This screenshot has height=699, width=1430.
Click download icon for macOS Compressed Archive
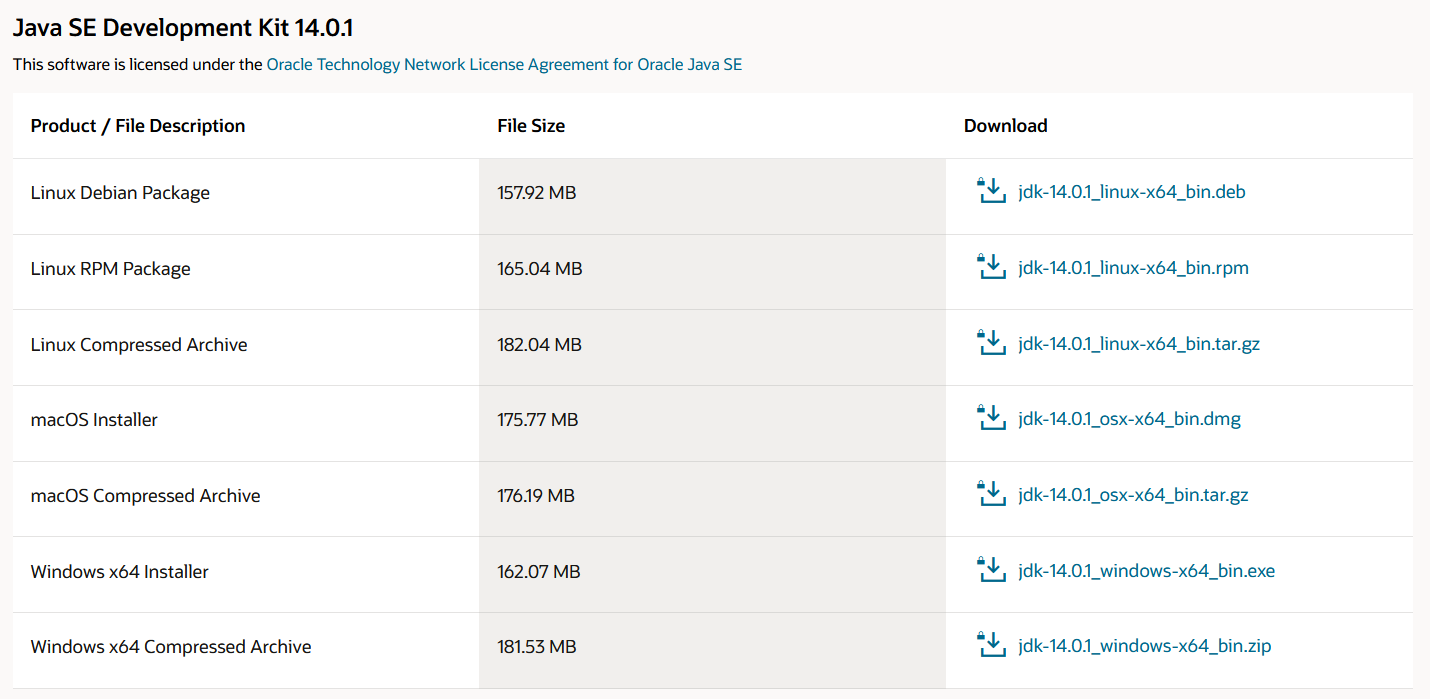pyautogui.click(x=990, y=493)
